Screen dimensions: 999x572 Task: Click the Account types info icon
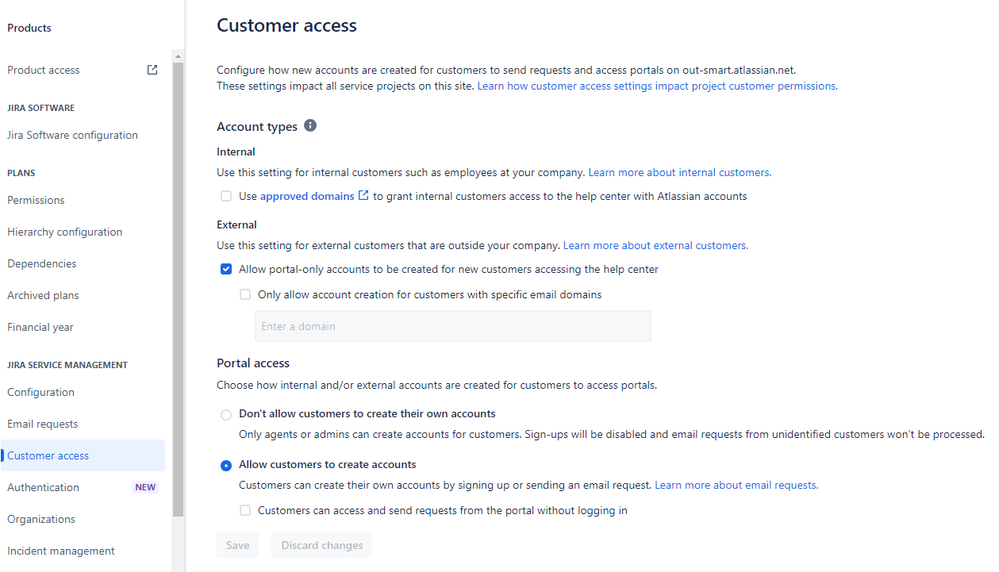tap(310, 125)
